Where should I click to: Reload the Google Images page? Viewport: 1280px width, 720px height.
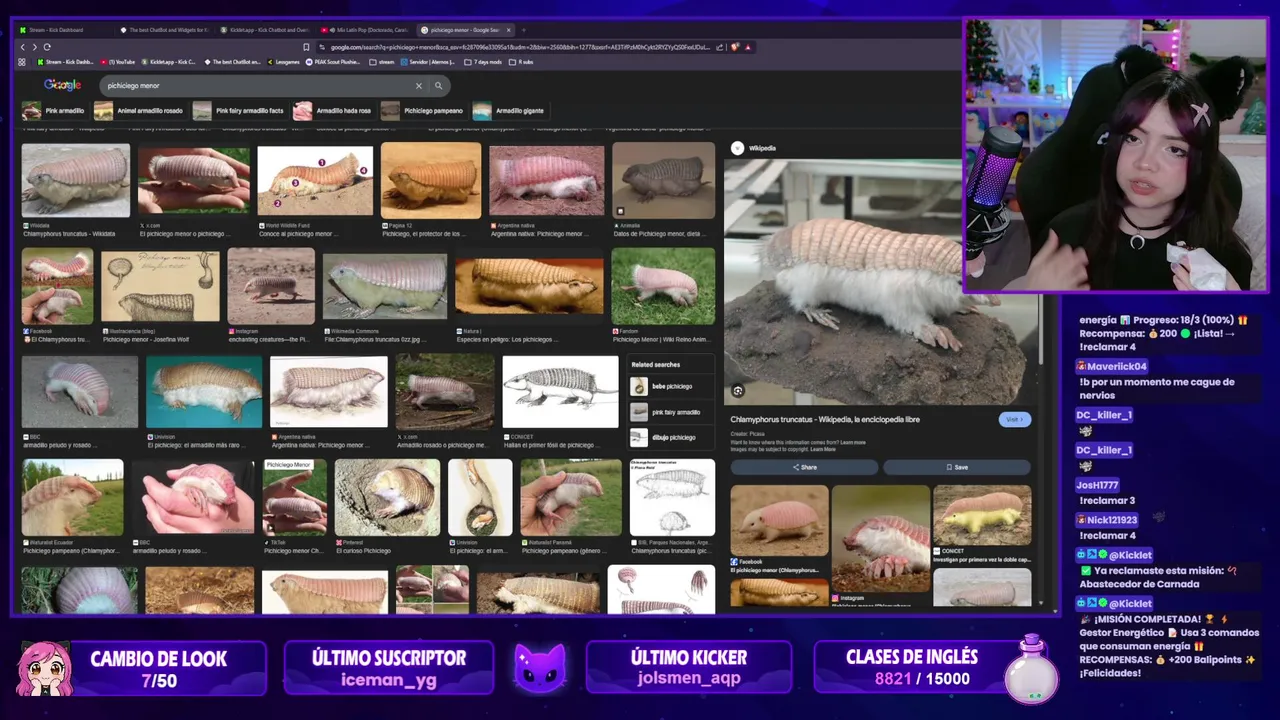pyautogui.click(x=46, y=47)
